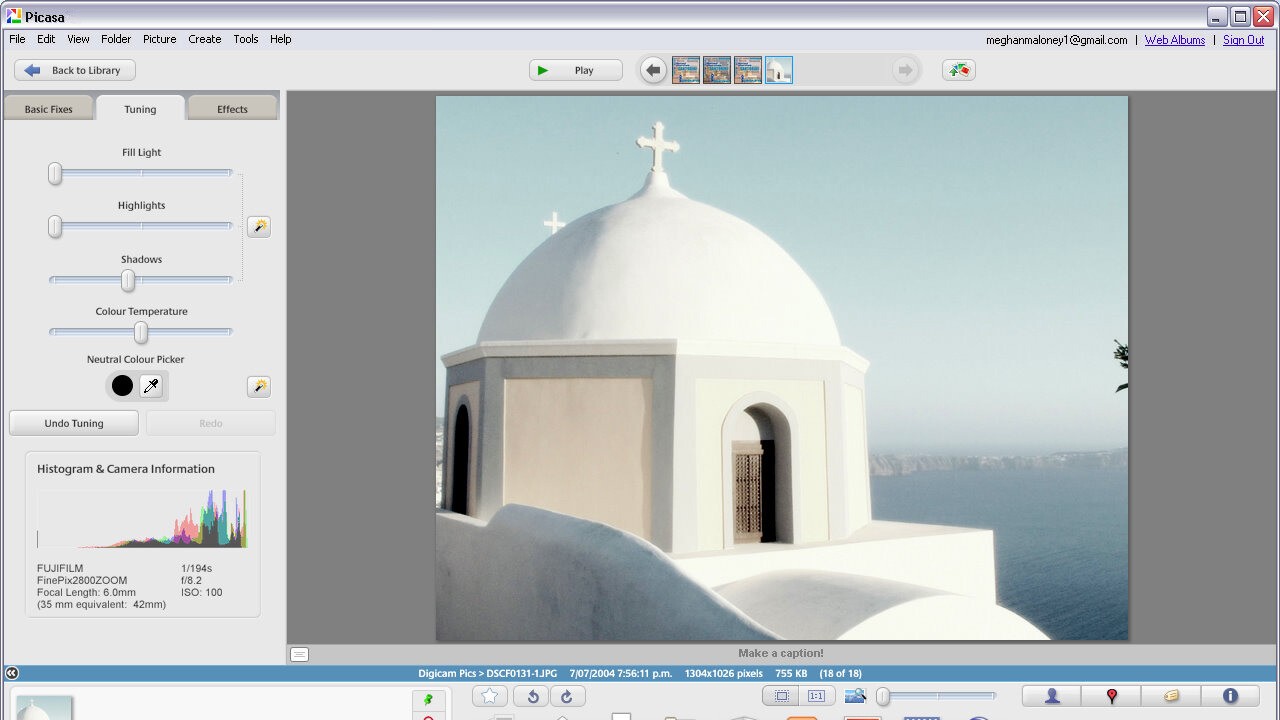Viewport: 1280px width, 720px height.
Task: Open the Tools menu
Action: pos(246,39)
